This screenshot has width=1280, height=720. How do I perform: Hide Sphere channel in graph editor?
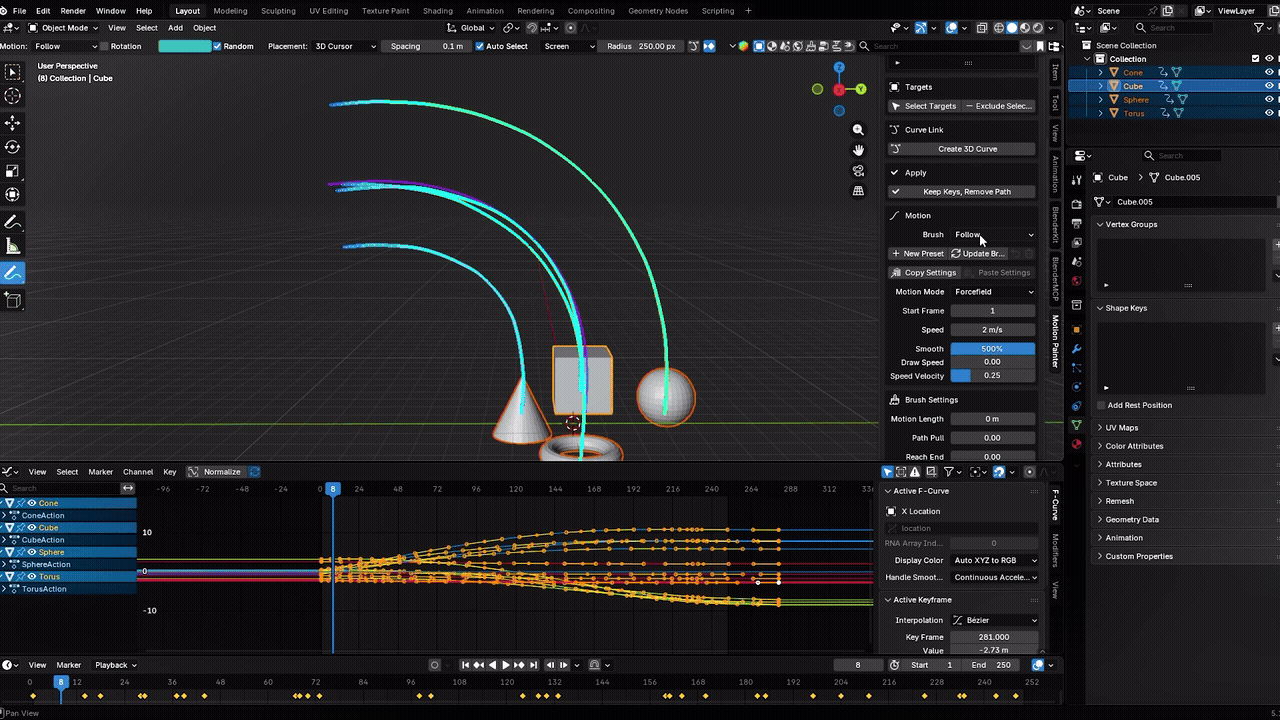click(32, 552)
